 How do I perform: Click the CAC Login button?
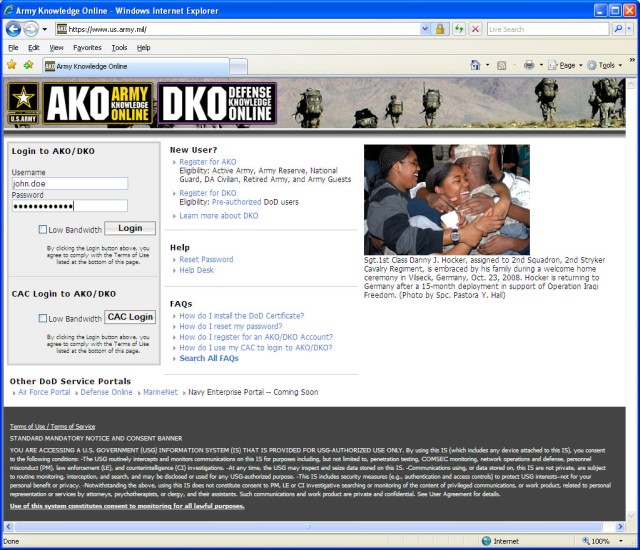[x=130, y=317]
